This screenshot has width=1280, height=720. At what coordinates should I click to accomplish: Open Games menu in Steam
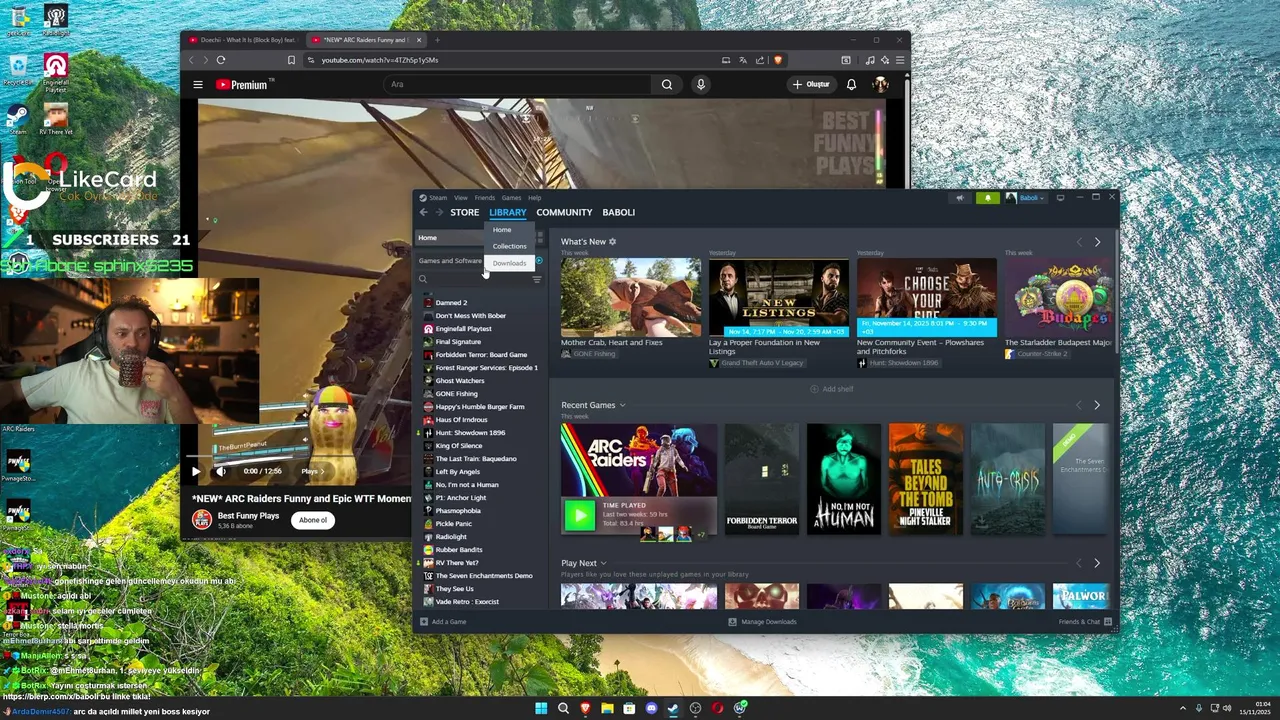tap(511, 198)
